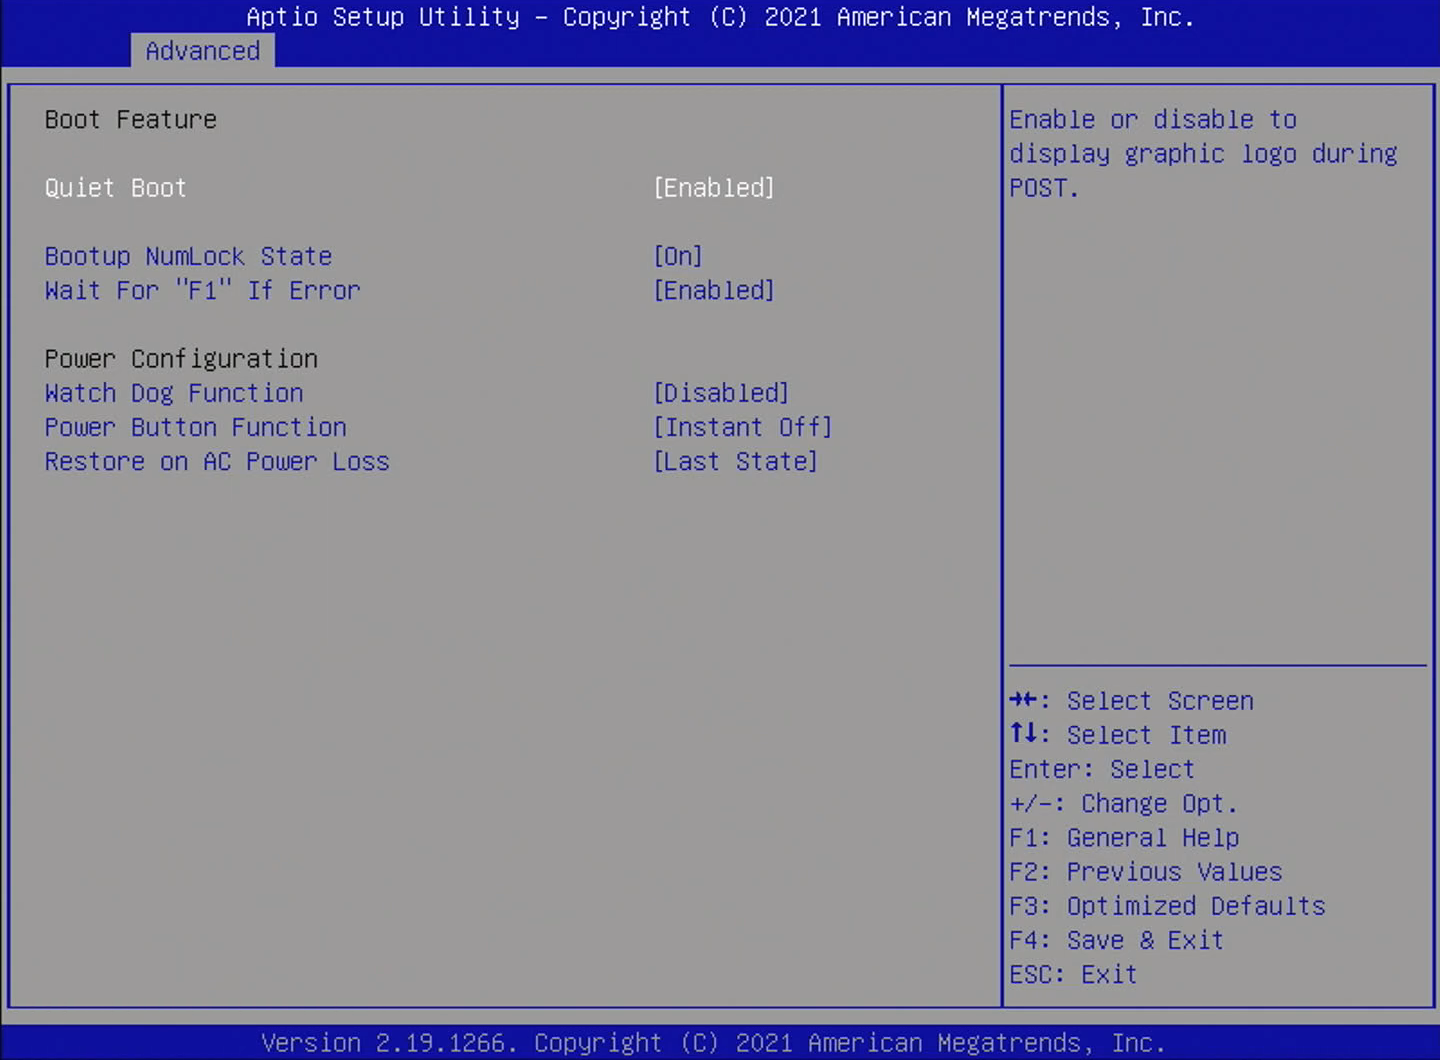Highlight the Watch Dog Function label
1440x1060 pixels.
(173, 393)
